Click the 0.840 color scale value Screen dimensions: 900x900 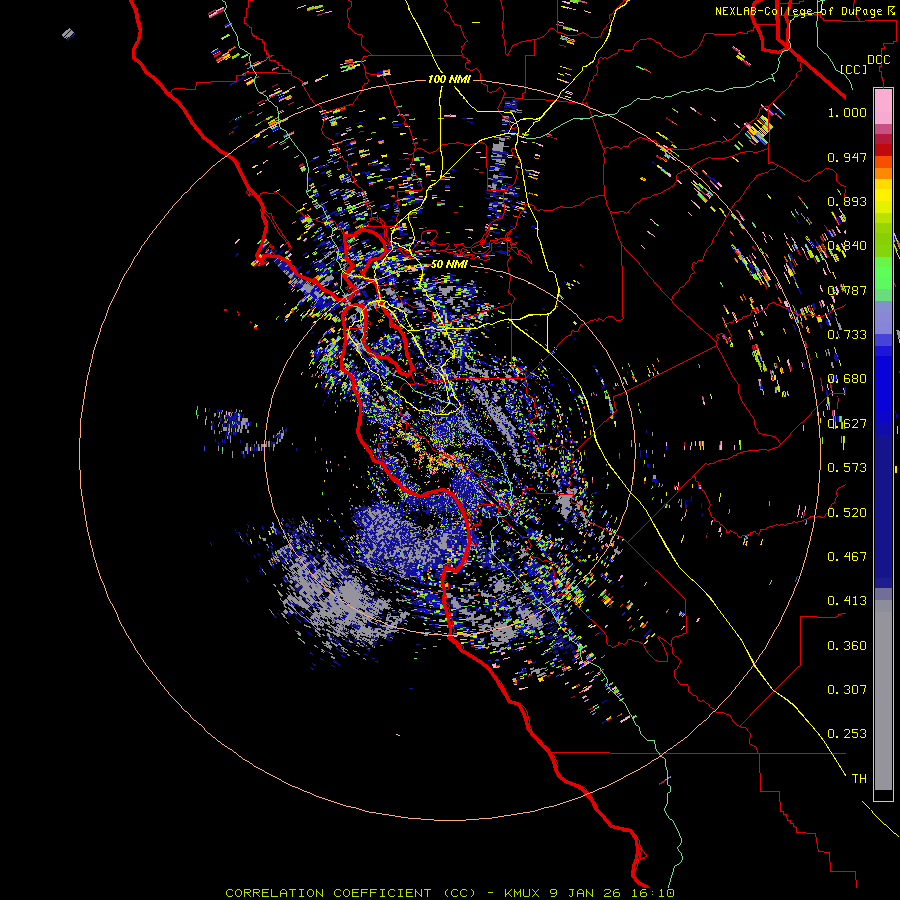(x=847, y=246)
